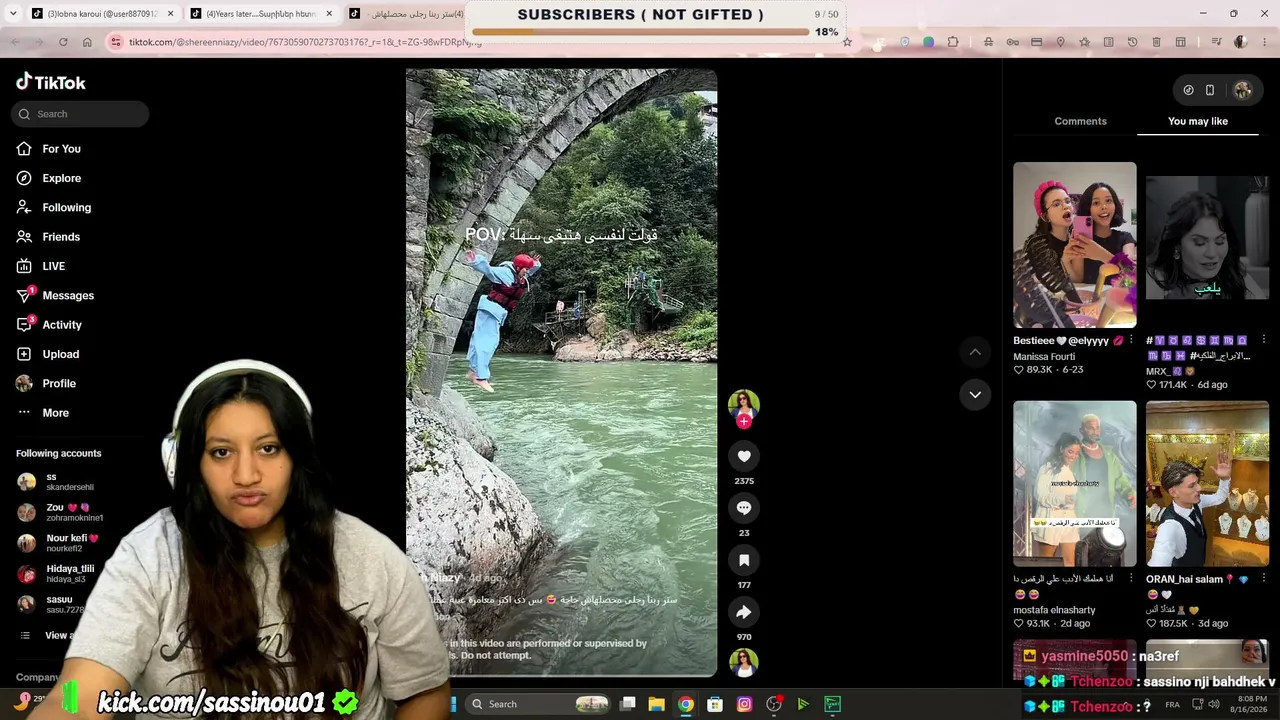Open the black-and-white MRX_ video thumbnail
This screenshot has height=720, width=1280.
point(1207,238)
